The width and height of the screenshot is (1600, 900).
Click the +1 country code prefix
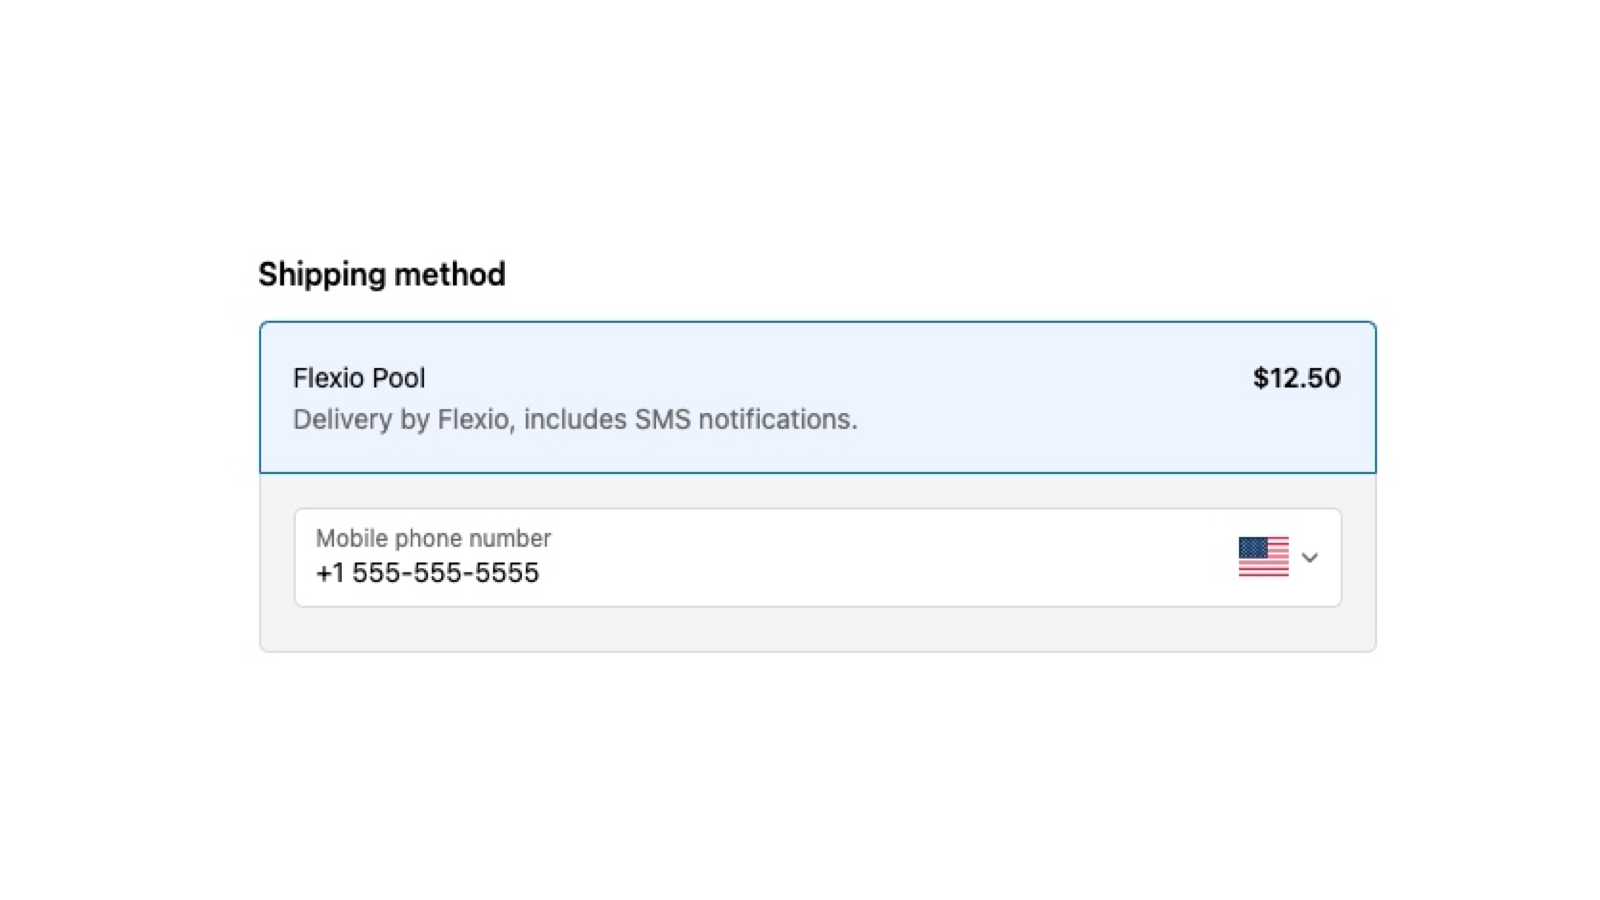(329, 573)
